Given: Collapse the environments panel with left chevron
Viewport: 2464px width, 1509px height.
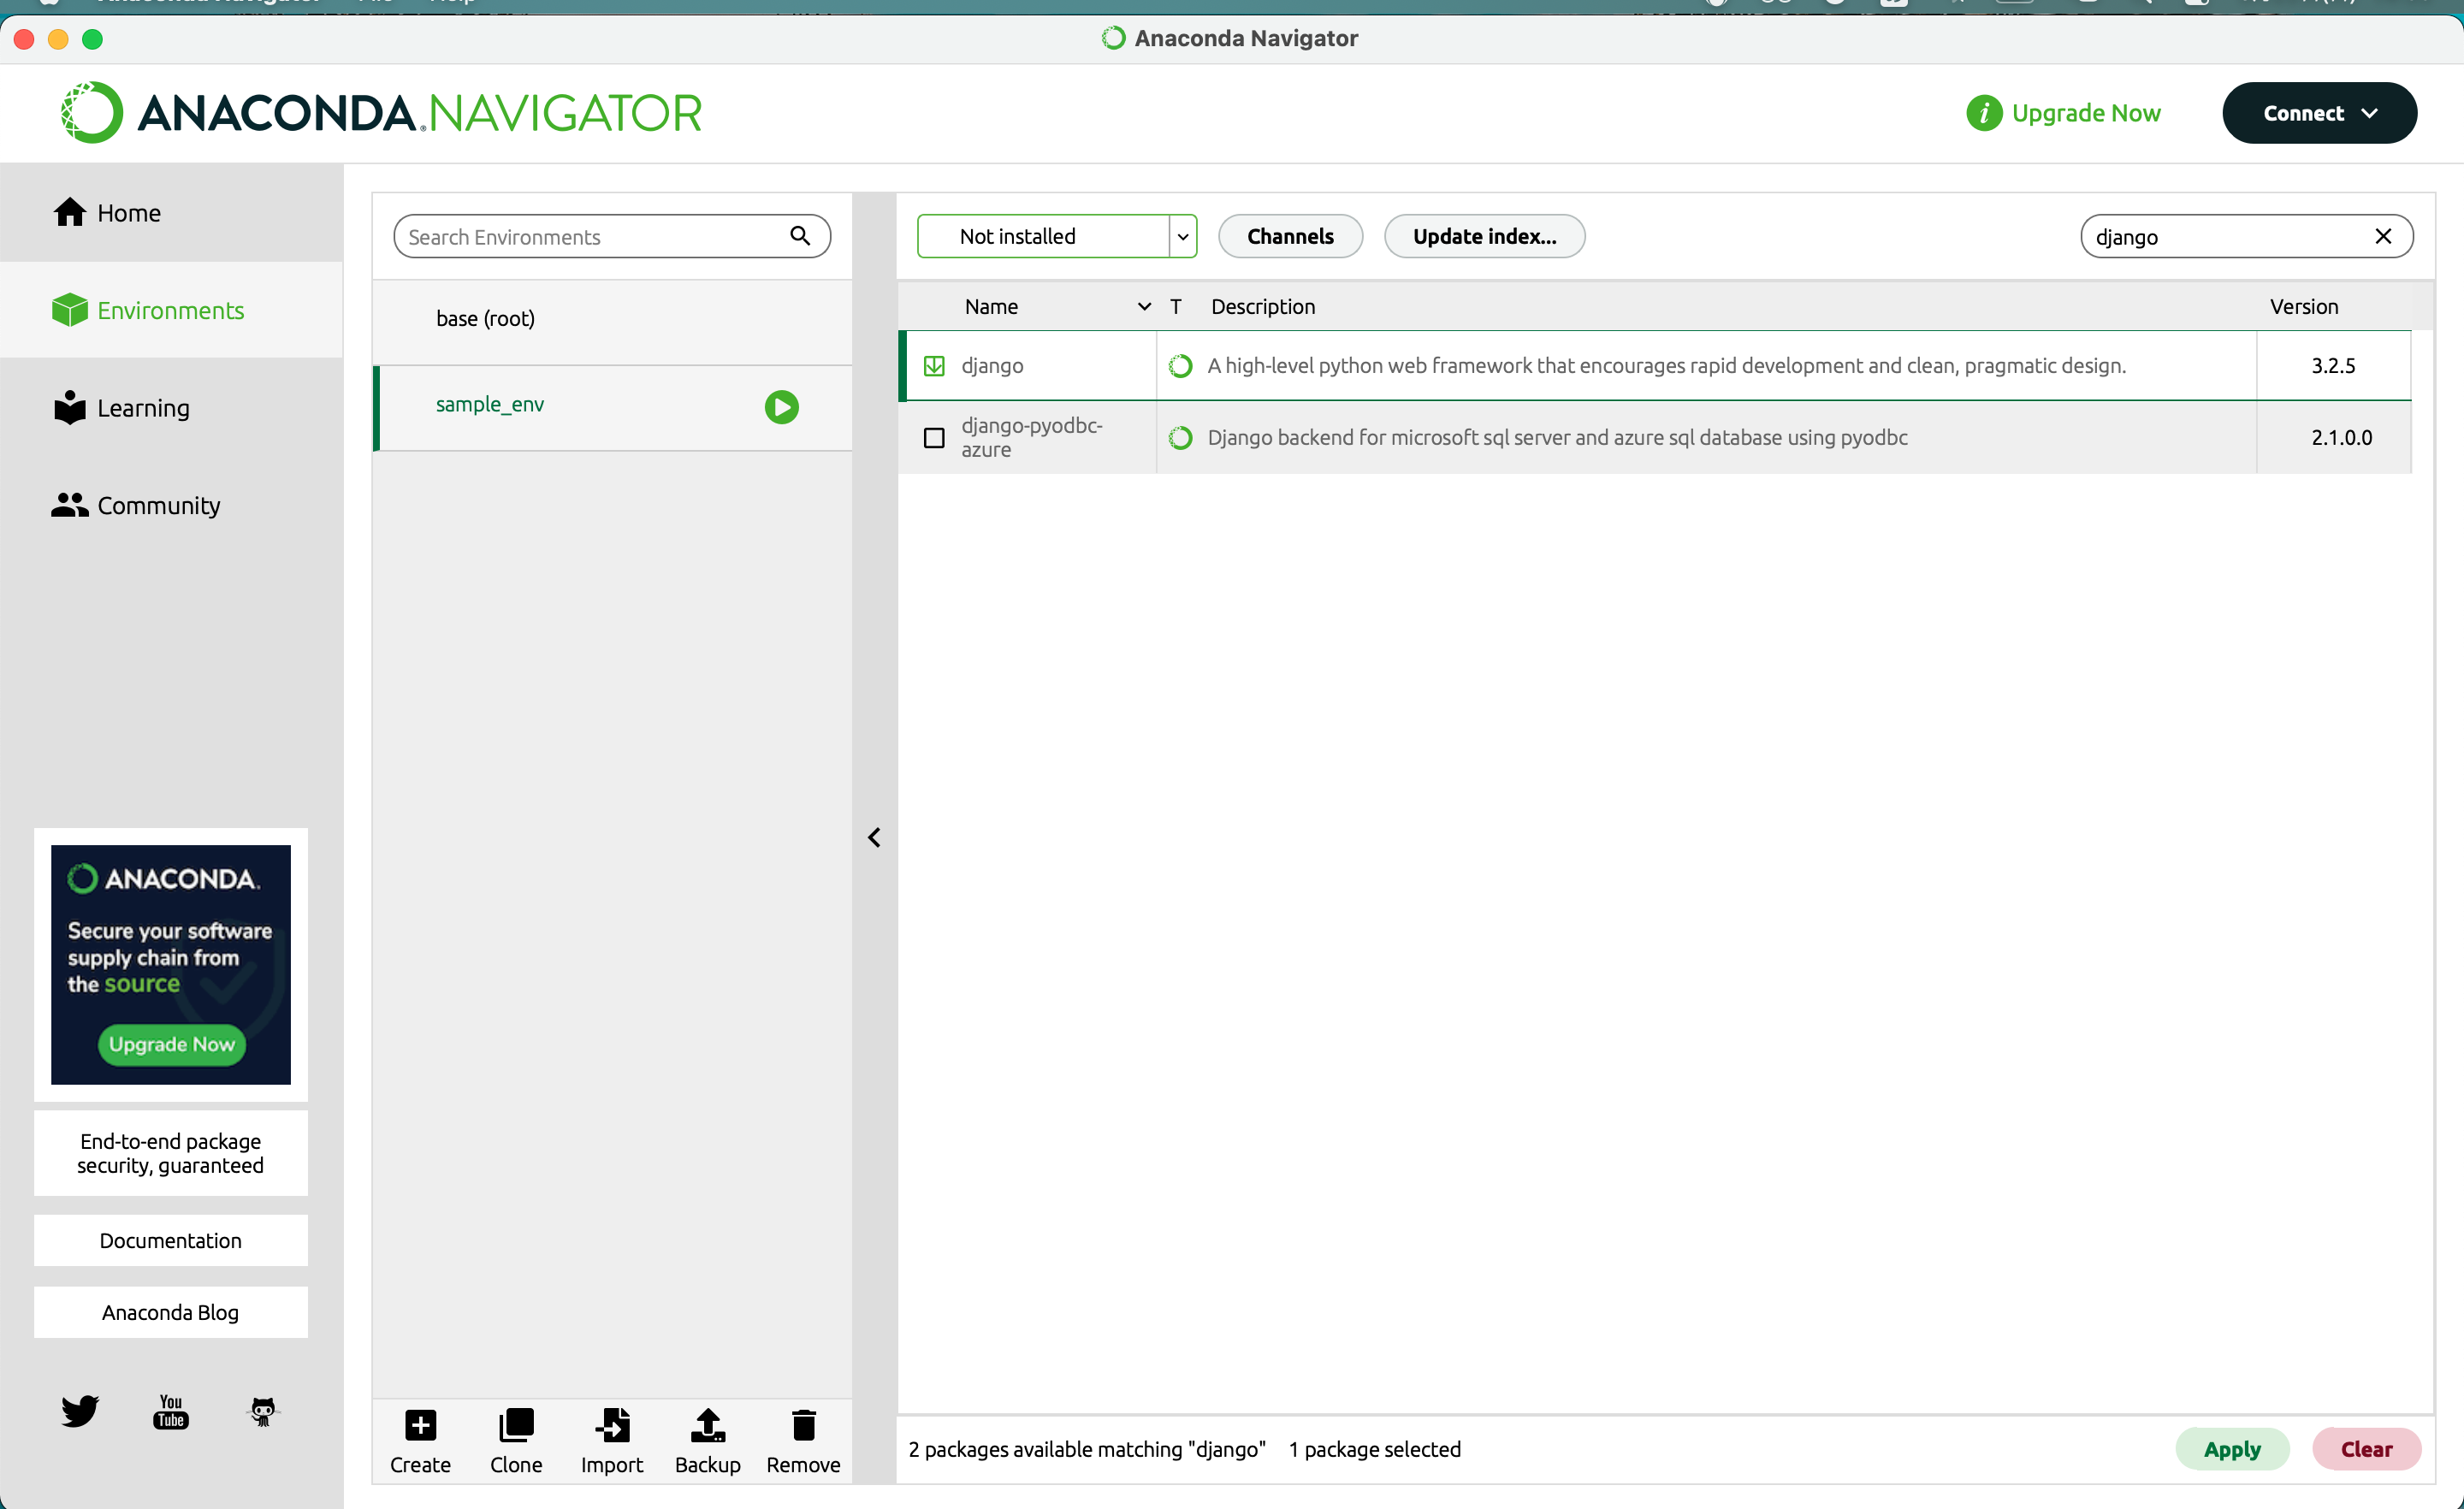Looking at the screenshot, I should [x=874, y=837].
